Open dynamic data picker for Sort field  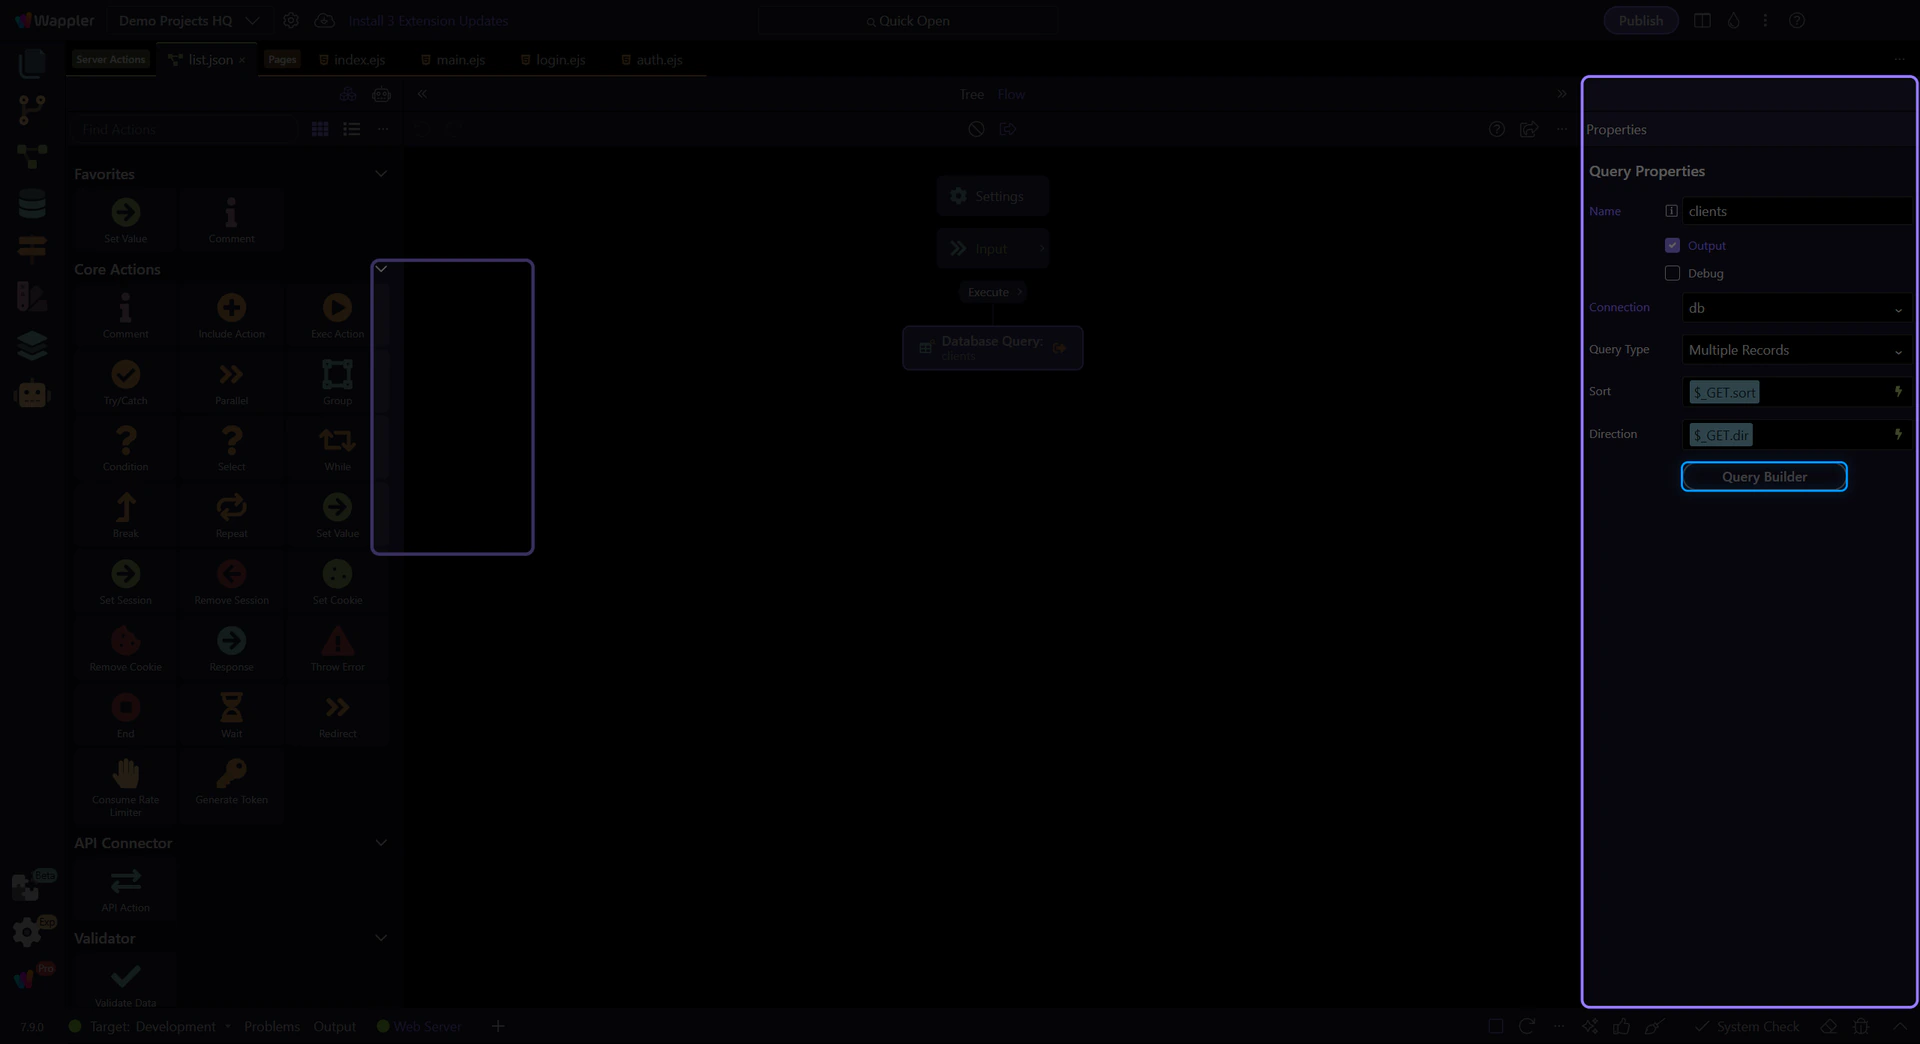pos(1897,392)
